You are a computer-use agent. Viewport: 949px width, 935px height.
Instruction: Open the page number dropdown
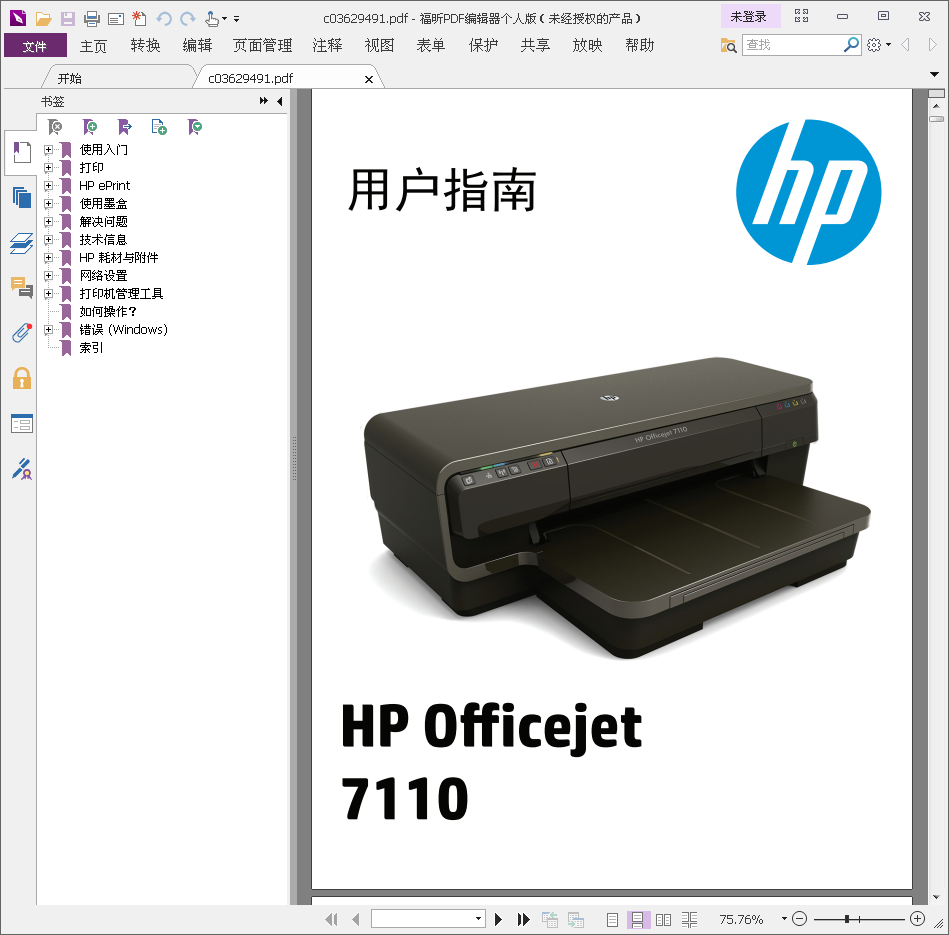coord(478,919)
